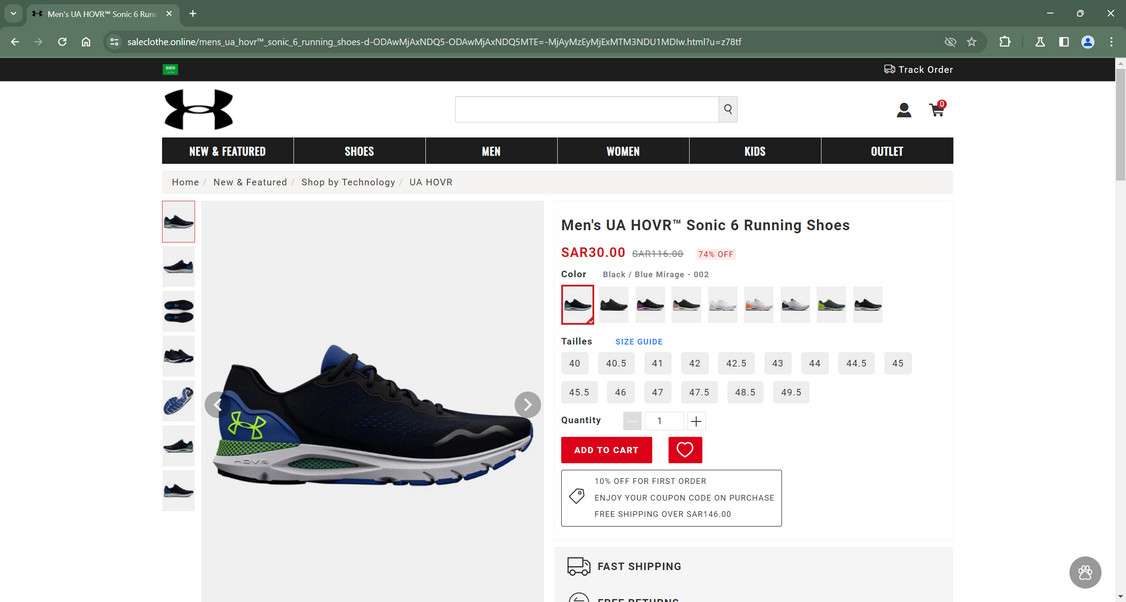Show next product image arrow
This screenshot has width=1126, height=602.
(x=527, y=404)
